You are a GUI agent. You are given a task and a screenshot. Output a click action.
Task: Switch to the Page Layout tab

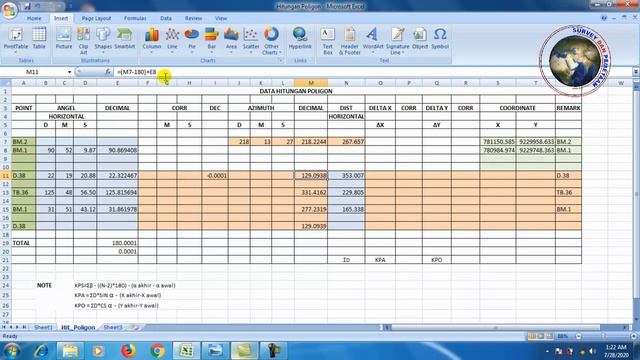click(96, 18)
